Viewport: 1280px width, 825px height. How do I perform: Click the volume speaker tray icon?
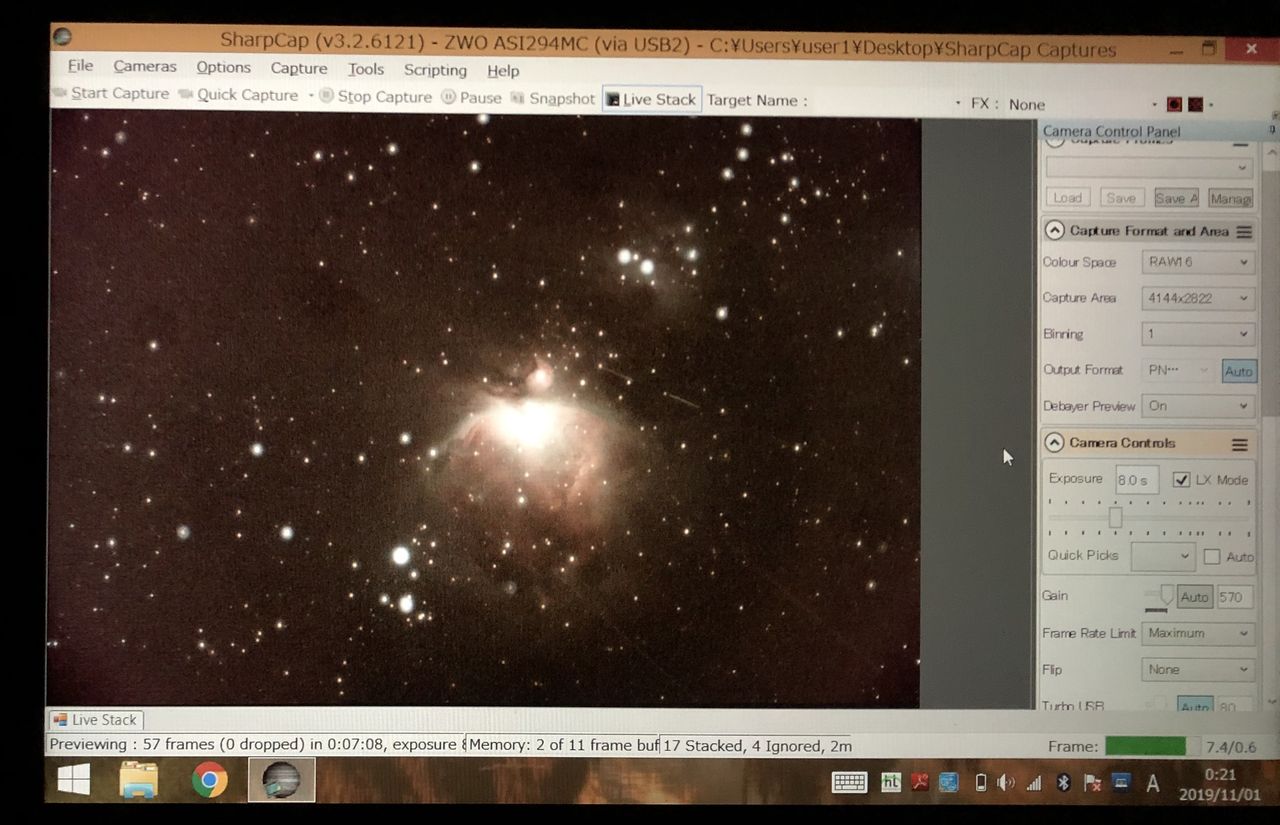click(1006, 783)
